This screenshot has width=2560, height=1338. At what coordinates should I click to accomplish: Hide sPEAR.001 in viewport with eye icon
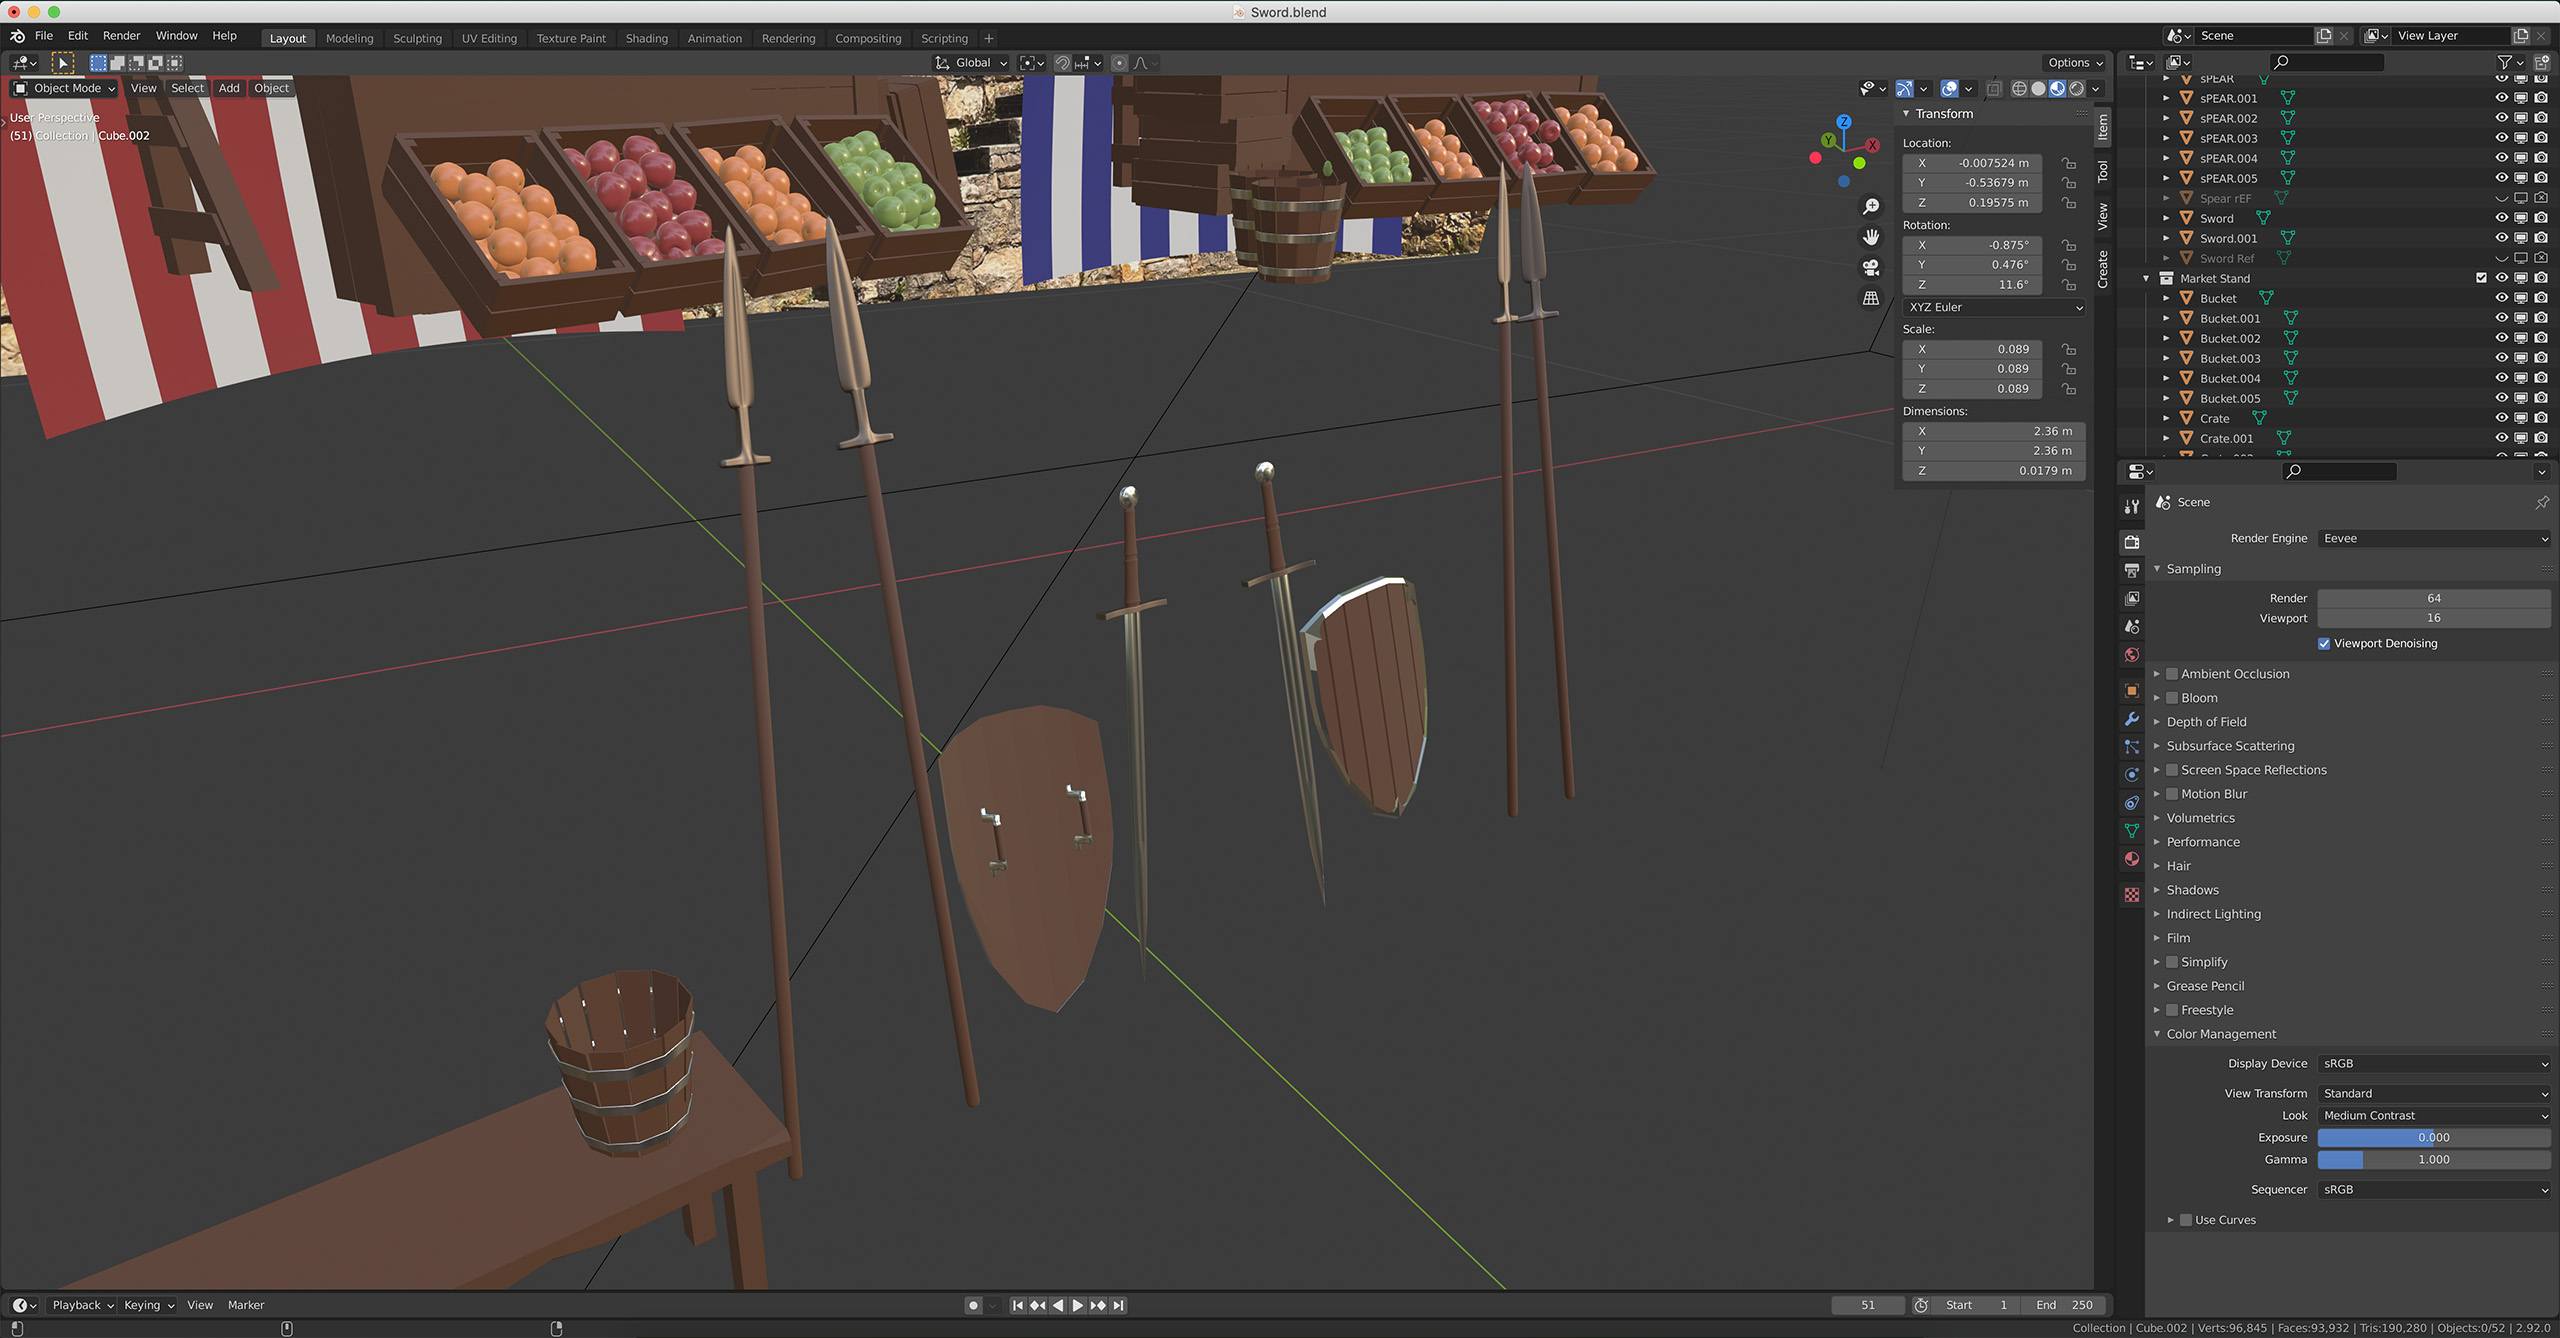[x=2501, y=98]
